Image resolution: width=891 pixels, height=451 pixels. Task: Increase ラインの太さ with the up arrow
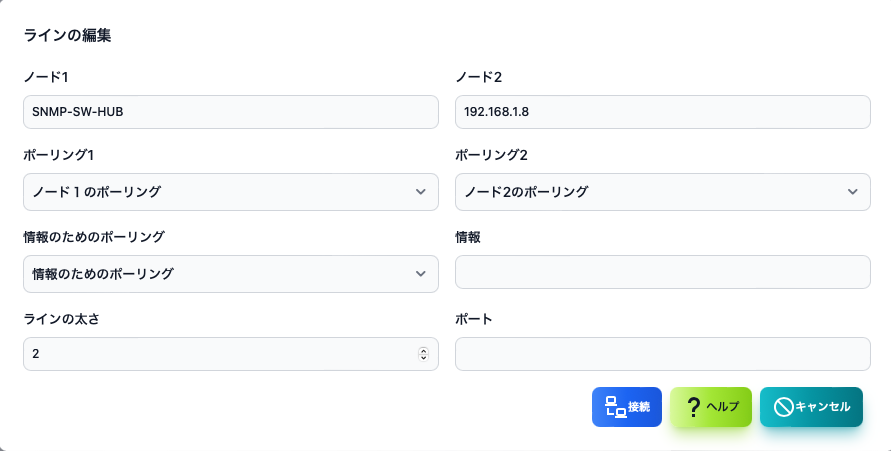point(423,350)
